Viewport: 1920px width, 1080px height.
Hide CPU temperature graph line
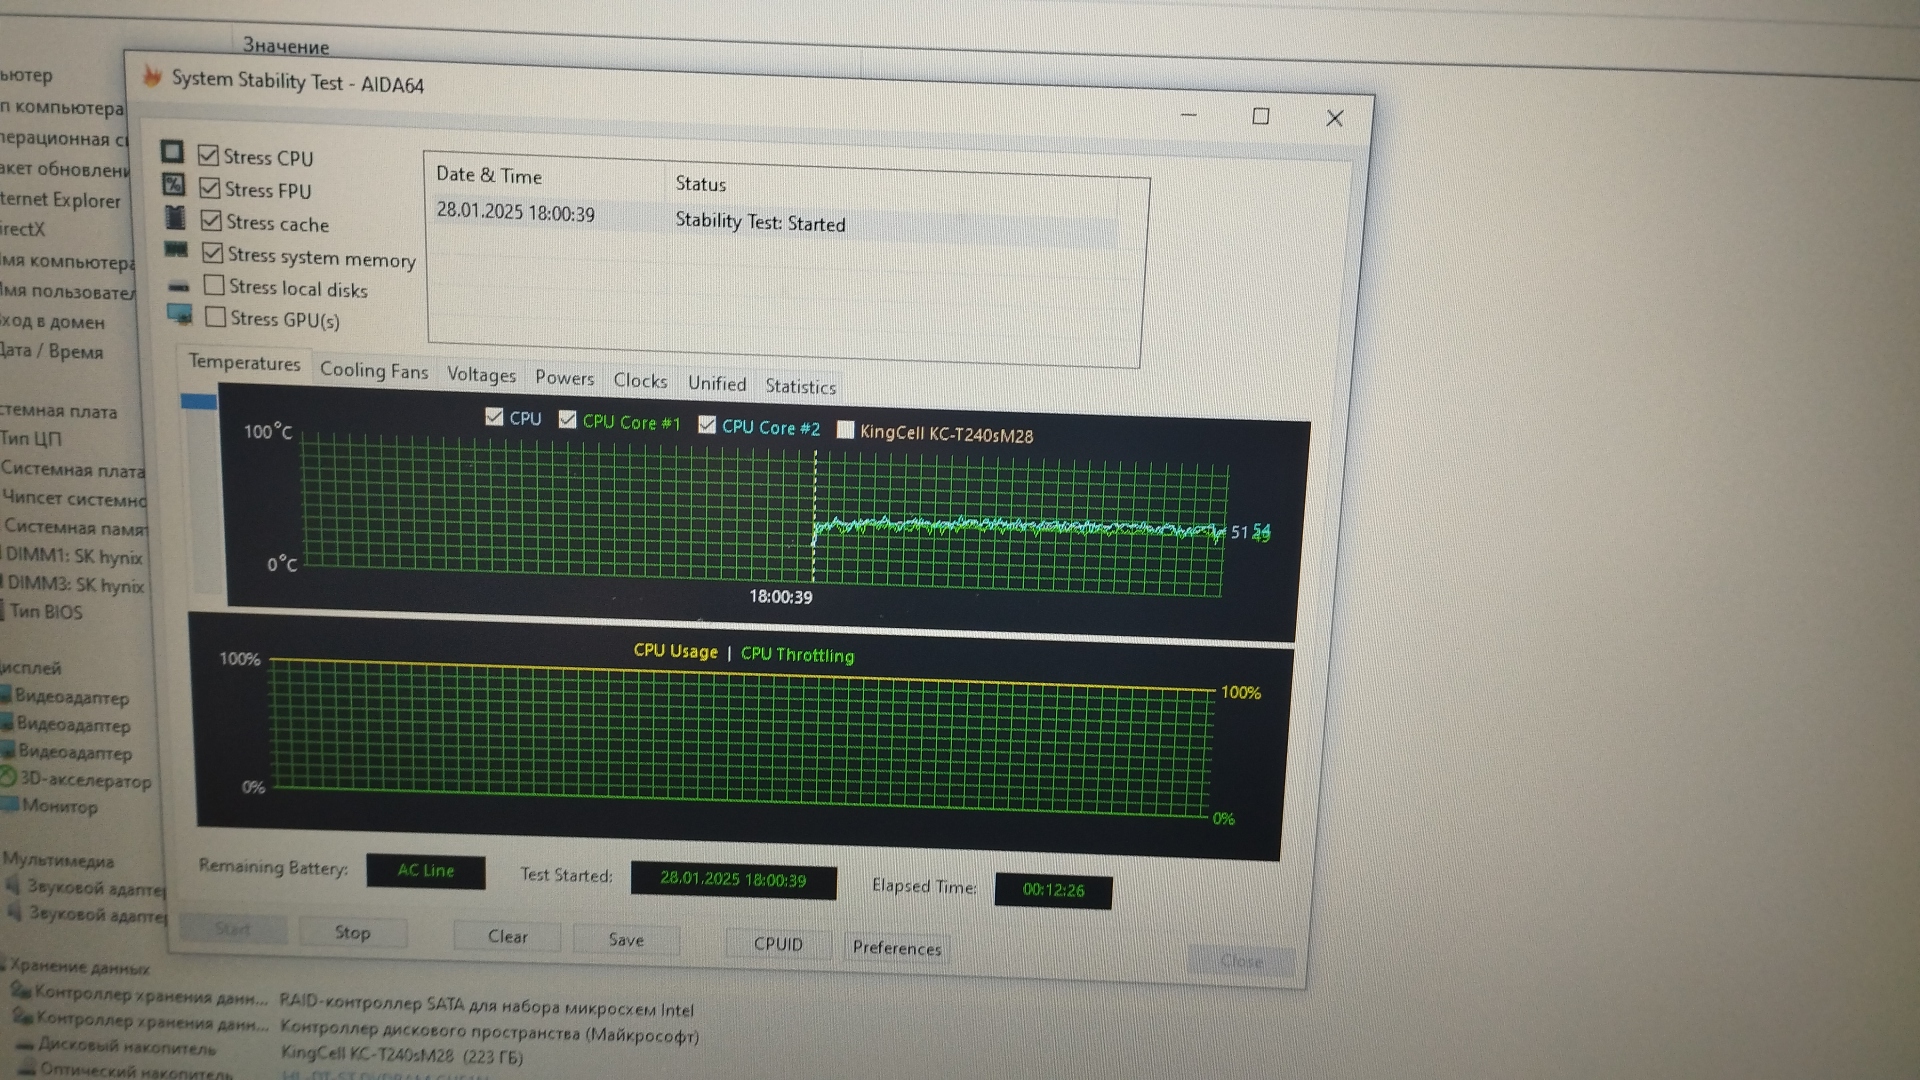(x=494, y=417)
